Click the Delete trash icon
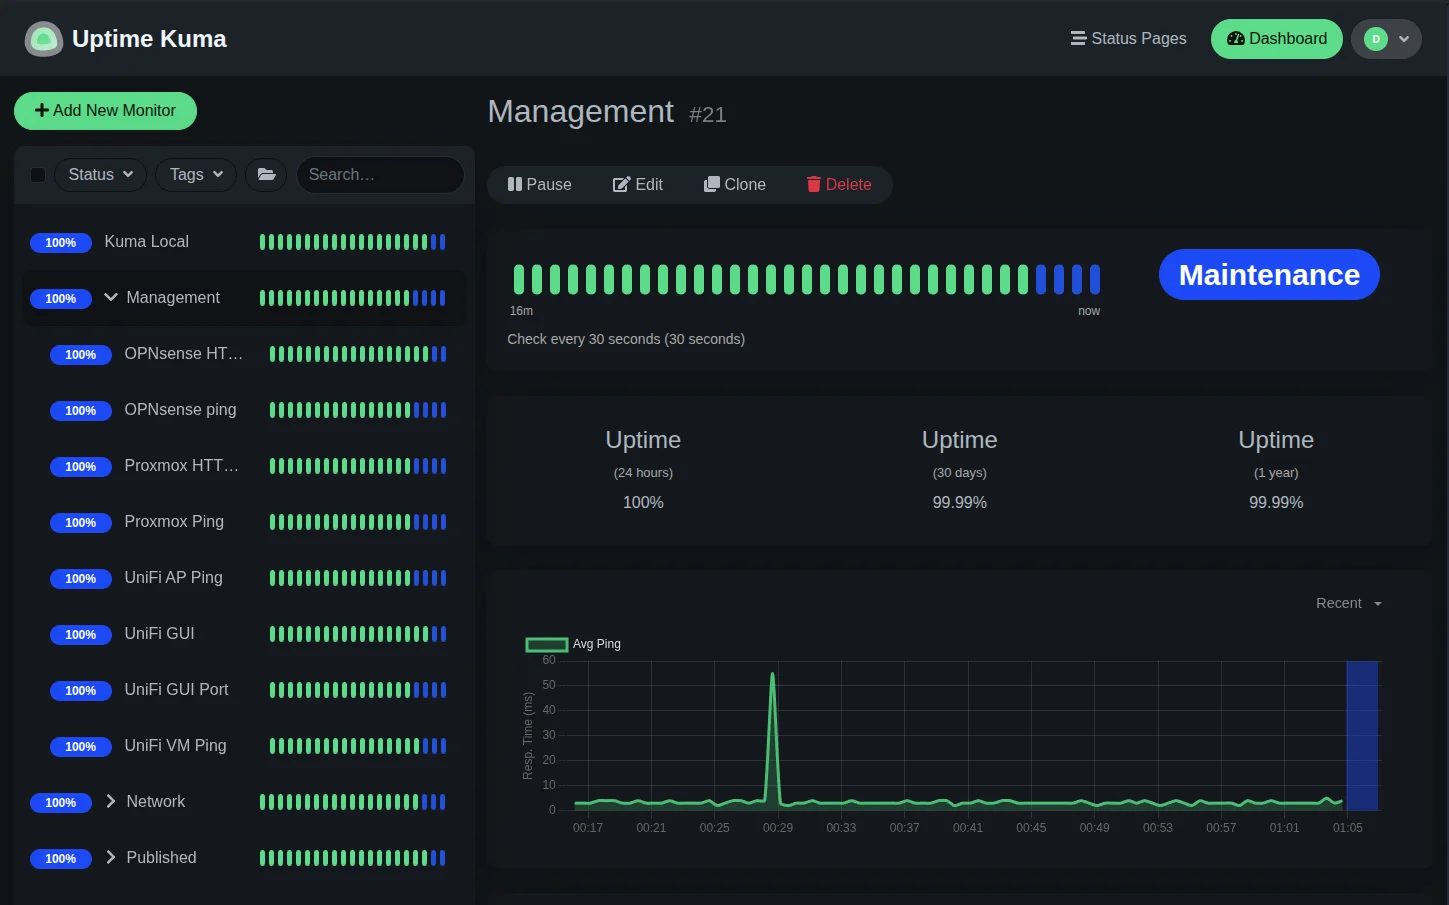Image resolution: width=1449 pixels, height=905 pixels. [x=813, y=184]
